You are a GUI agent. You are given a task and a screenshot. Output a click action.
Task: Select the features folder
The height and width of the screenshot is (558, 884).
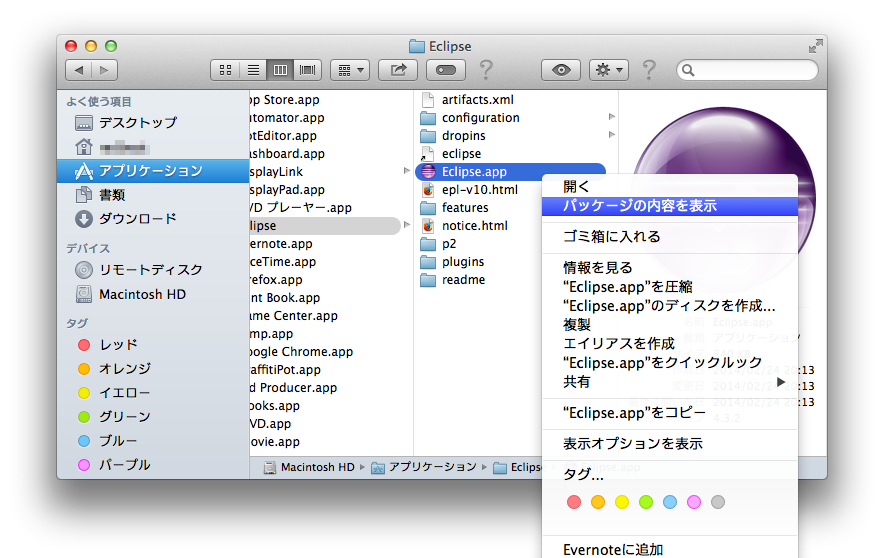tap(465, 208)
